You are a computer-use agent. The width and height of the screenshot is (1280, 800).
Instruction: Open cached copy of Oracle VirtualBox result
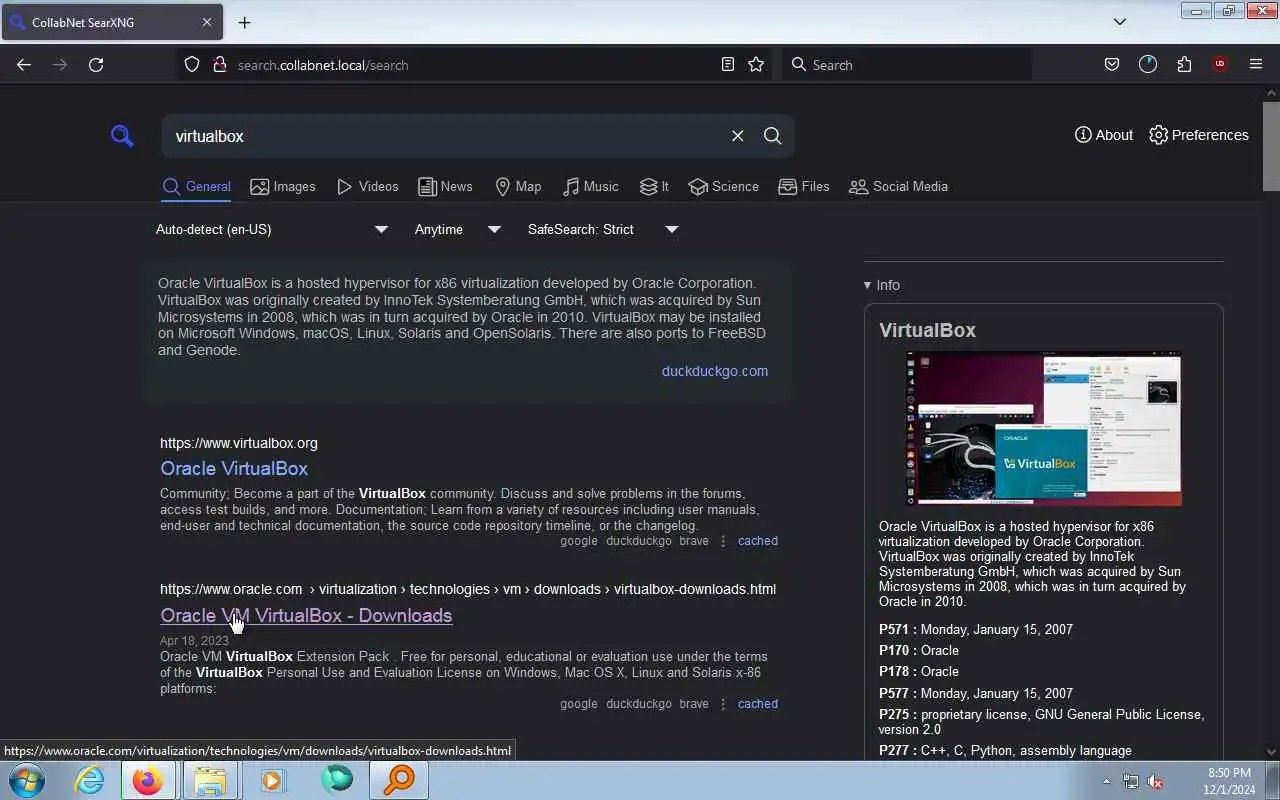757,541
